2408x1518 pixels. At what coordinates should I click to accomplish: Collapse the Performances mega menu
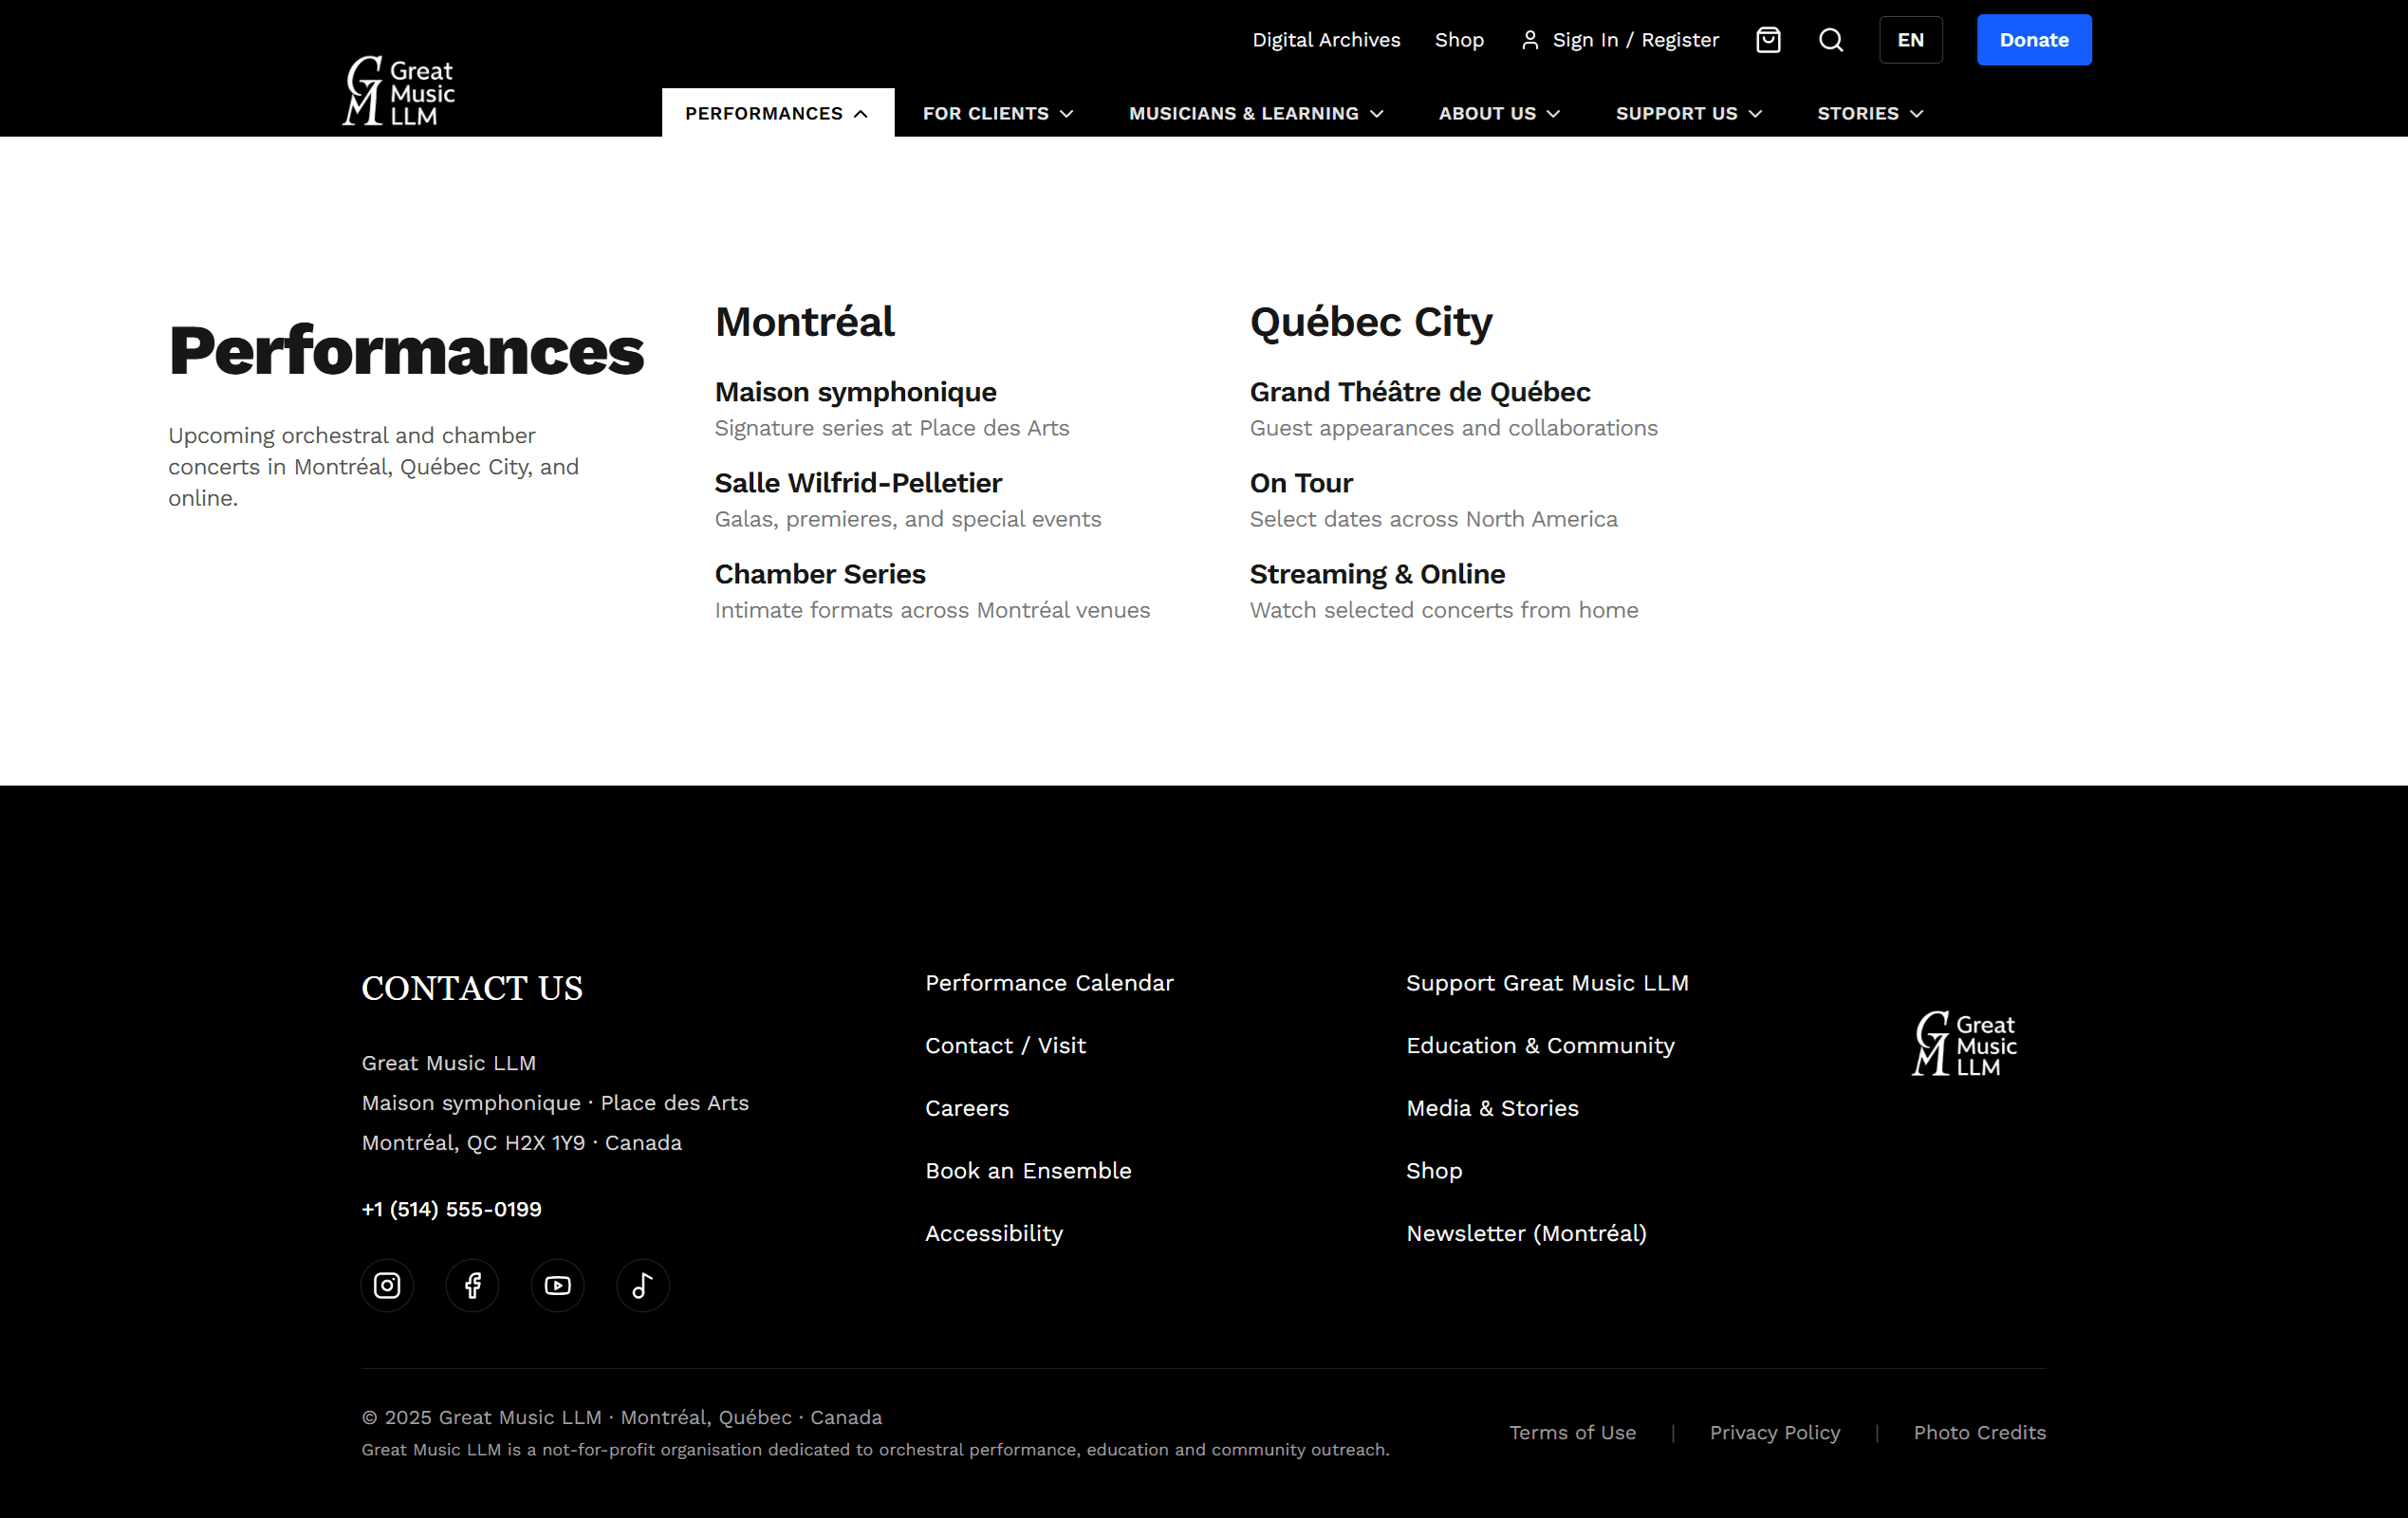[776, 113]
